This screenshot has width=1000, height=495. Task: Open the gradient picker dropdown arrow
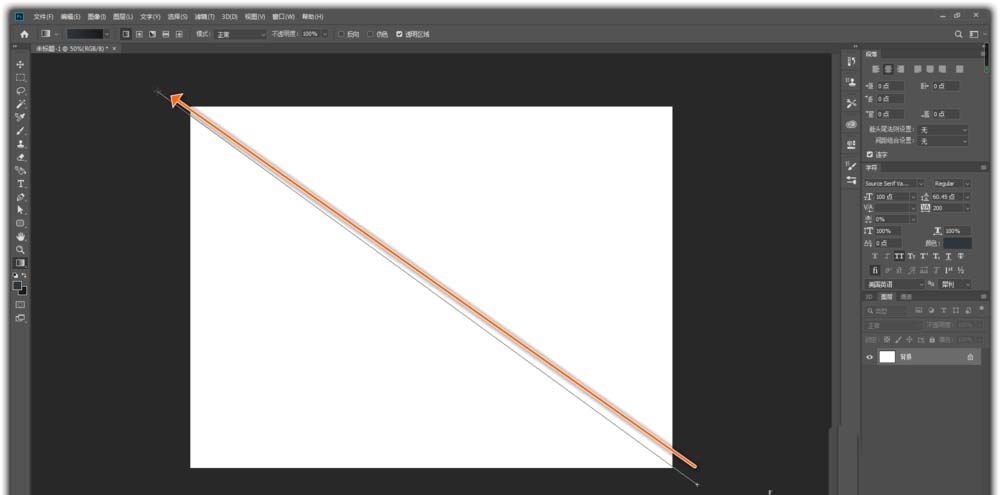107,34
